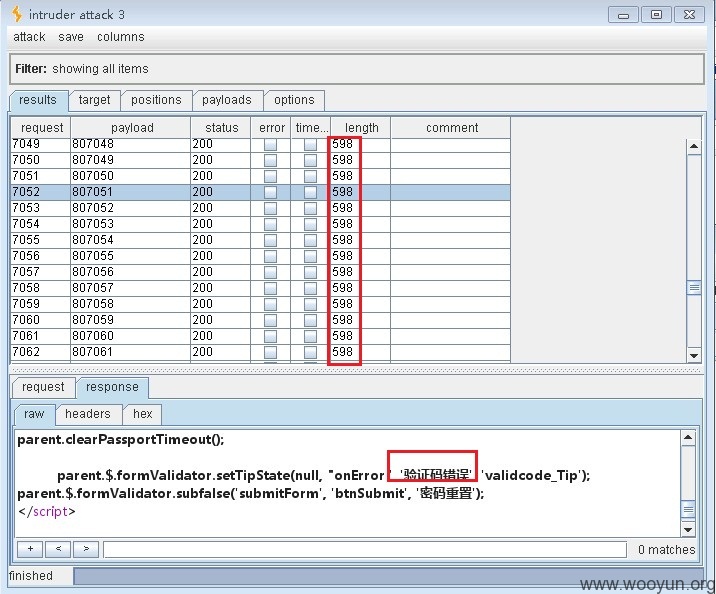The height and width of the screenshot is (594, 716).
Task: Open the columns menu
Action: 121,37
